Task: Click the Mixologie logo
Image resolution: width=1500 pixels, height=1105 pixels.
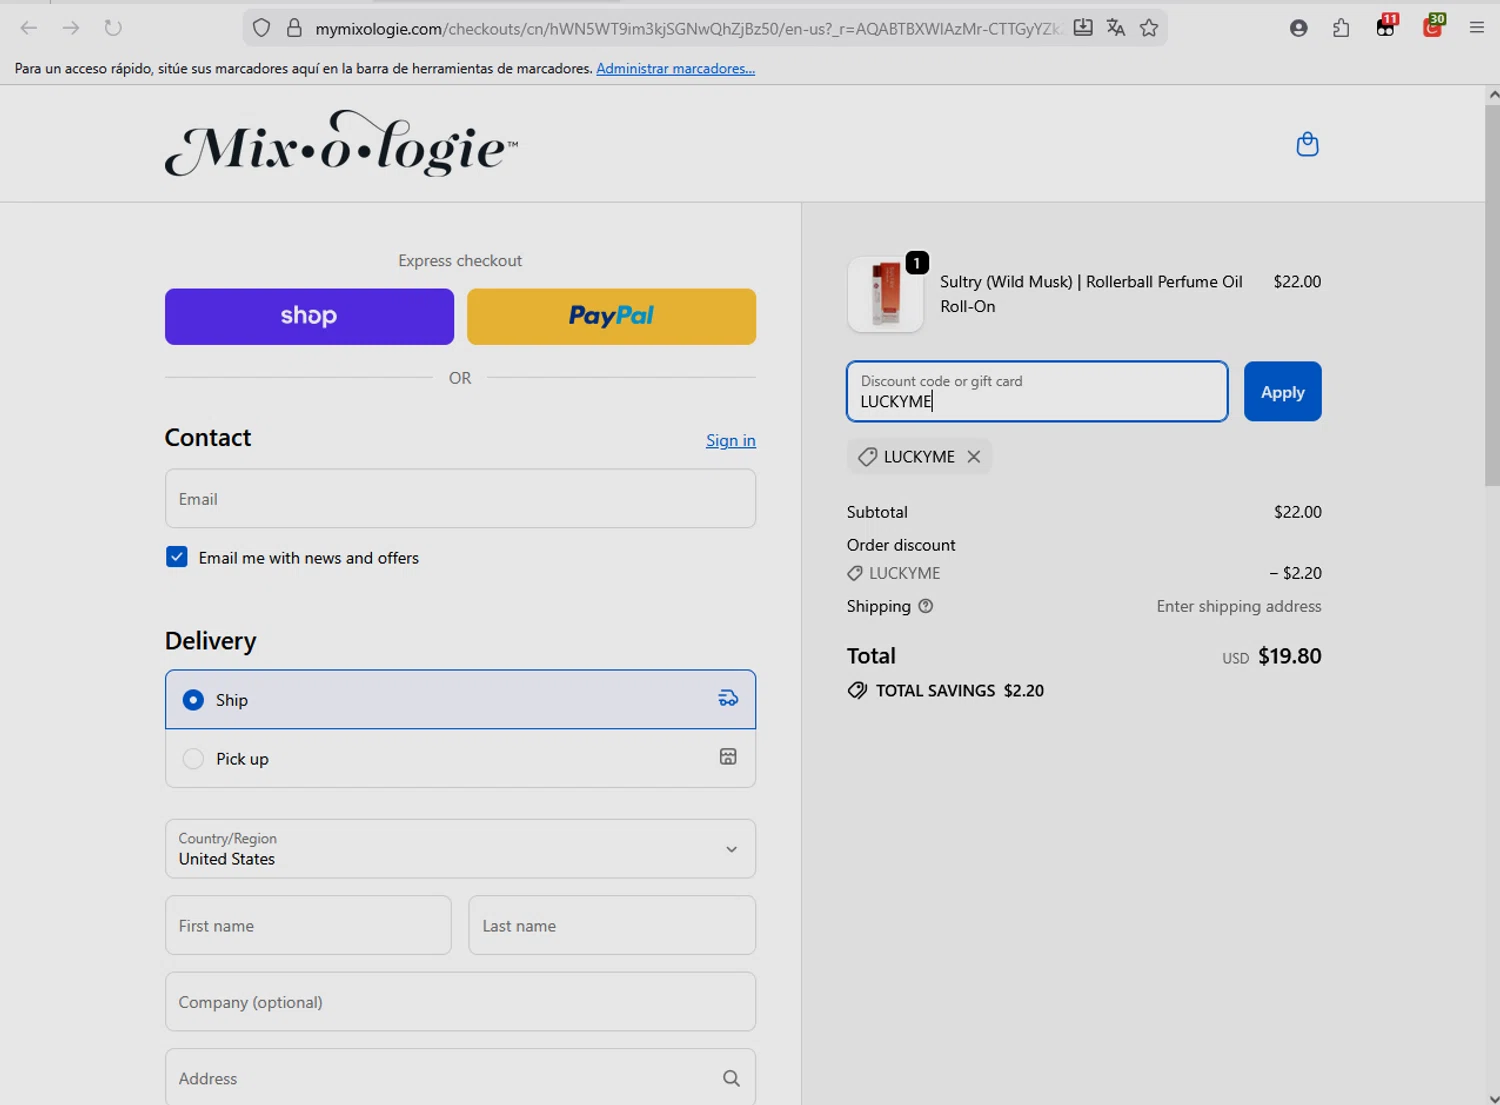Action: coord(341,144)
